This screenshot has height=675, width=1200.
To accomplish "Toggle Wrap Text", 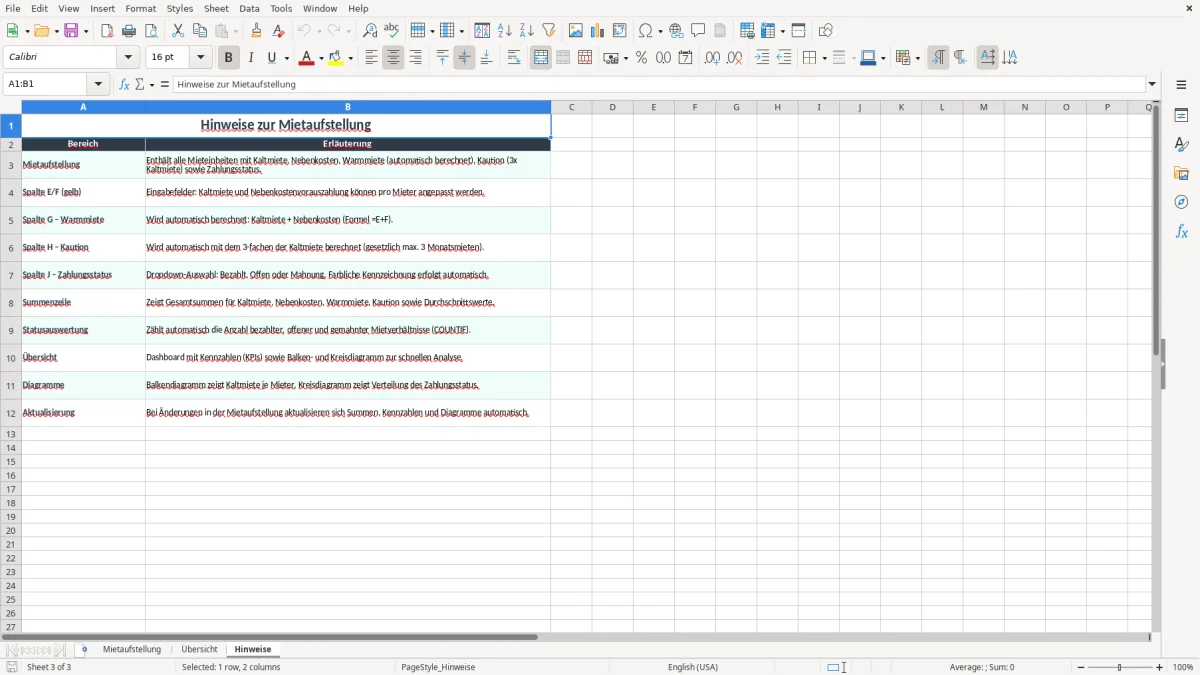I will click(x=514, y=58).
